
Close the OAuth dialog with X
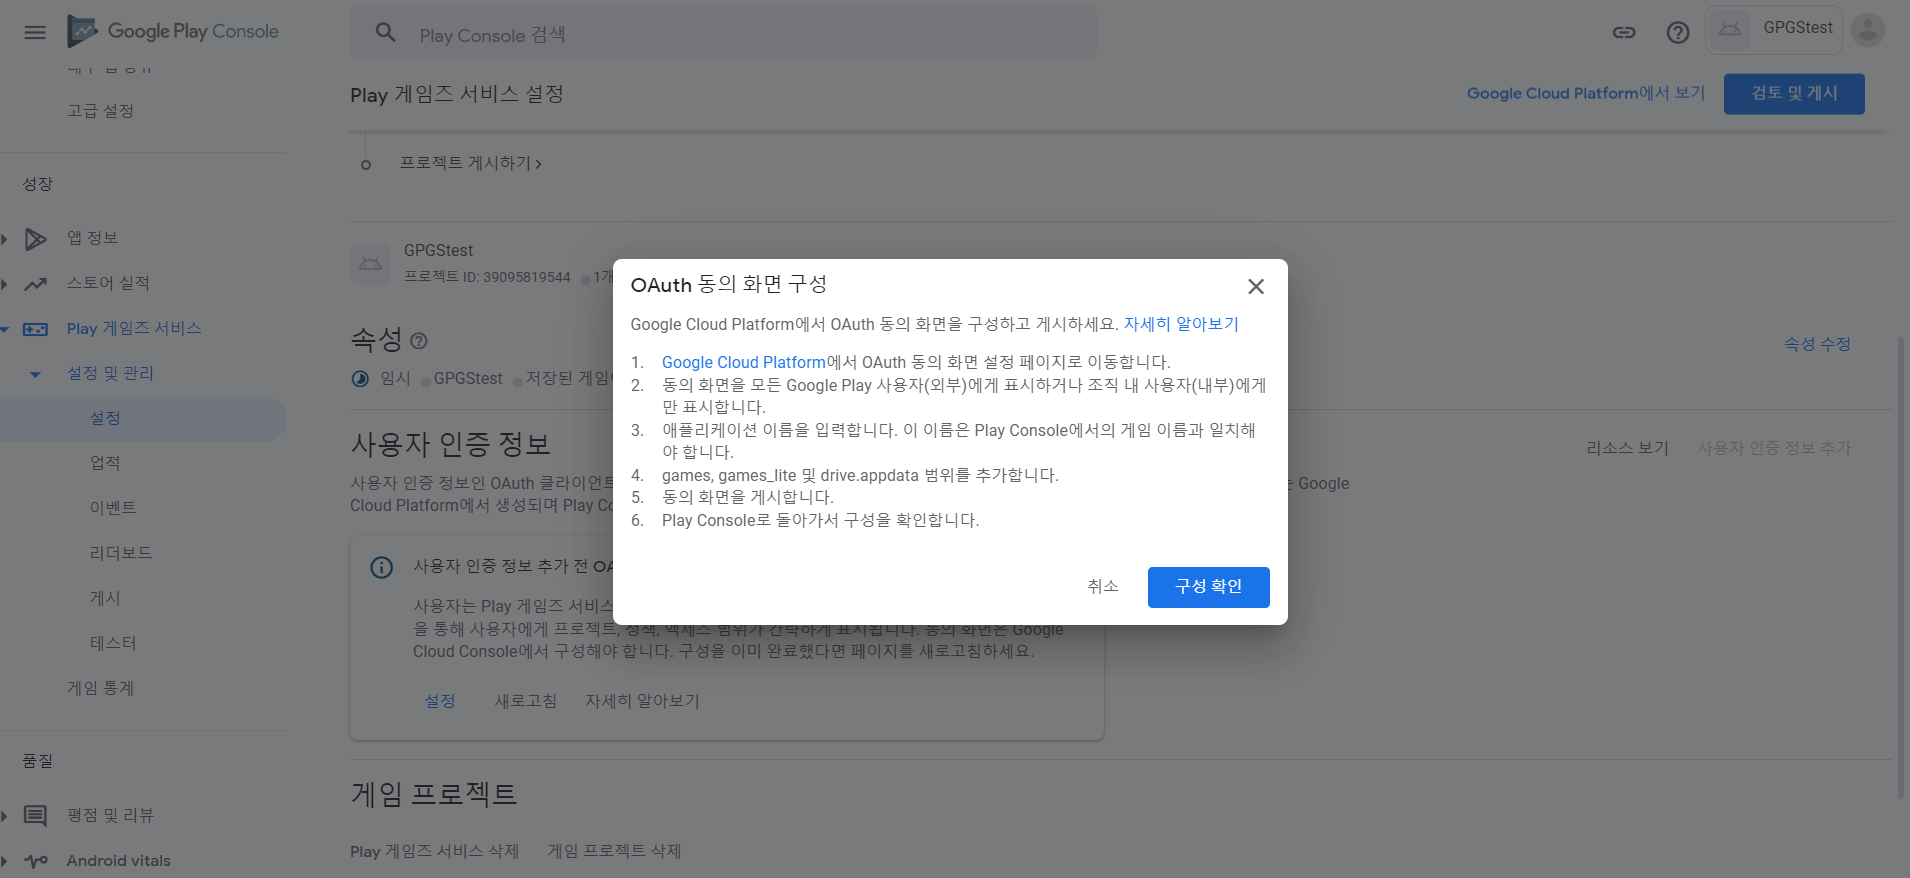[x=1256, y=287]
